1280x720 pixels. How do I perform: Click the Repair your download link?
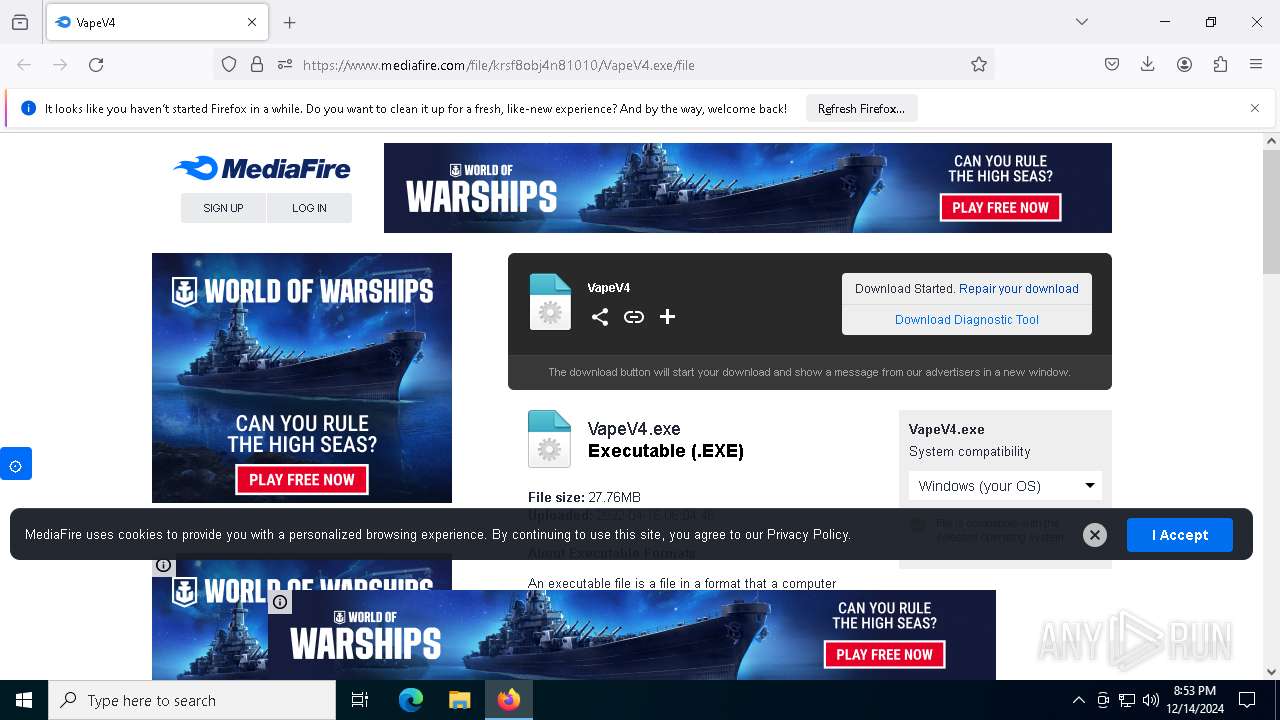pyautogui.click(x=1018, y=288)
